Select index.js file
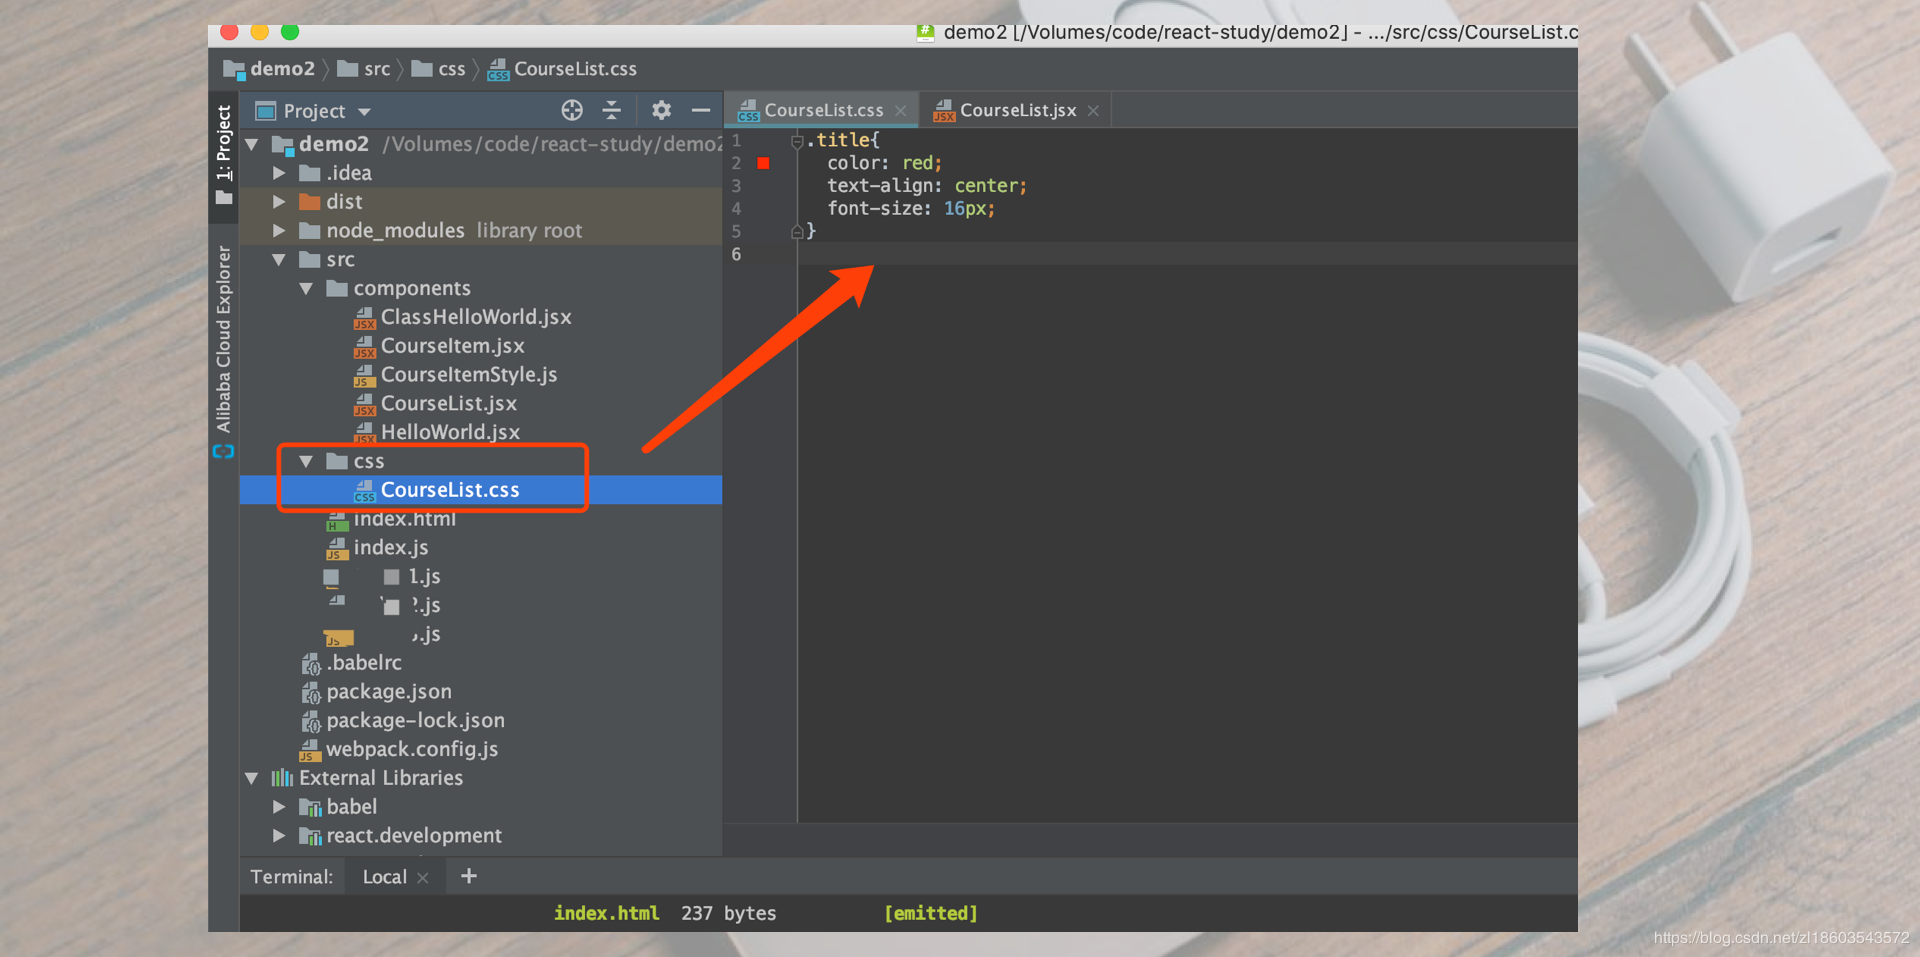 click(390, 548)
